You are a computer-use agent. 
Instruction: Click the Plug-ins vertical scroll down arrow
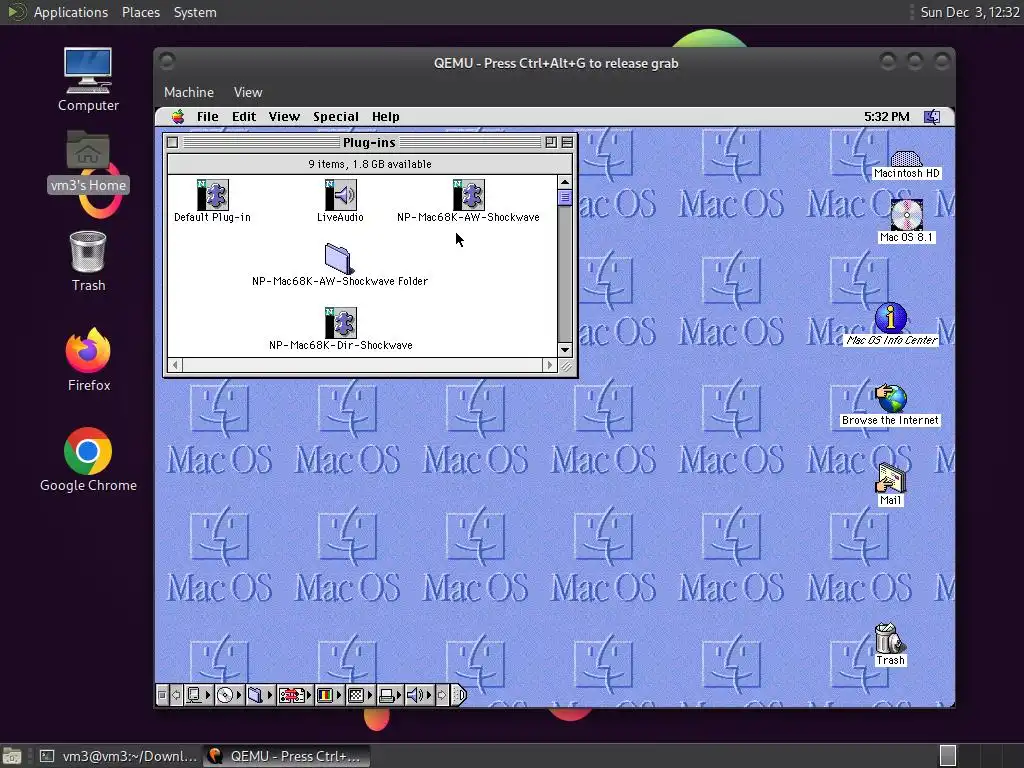coord(565,350)
